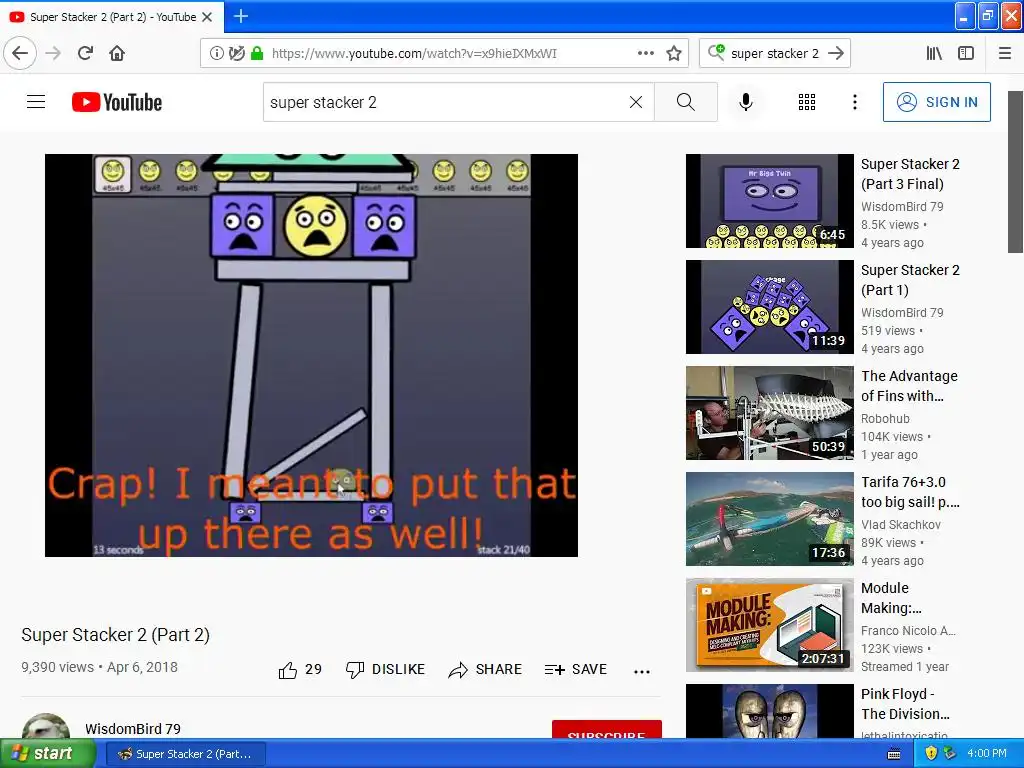
Task: Open the WisdomBird 79 channel name under video
Action: coord(133,729)
